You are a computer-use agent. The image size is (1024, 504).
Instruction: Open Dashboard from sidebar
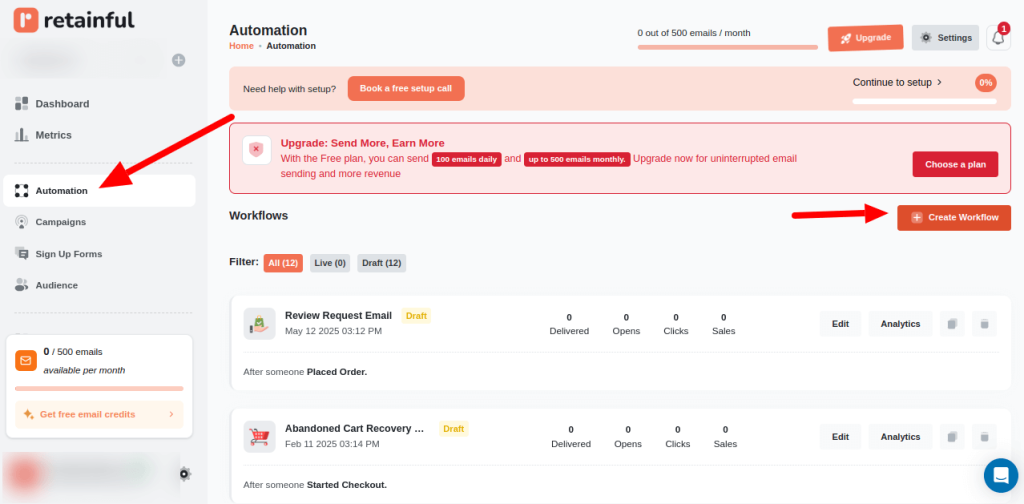62,104
